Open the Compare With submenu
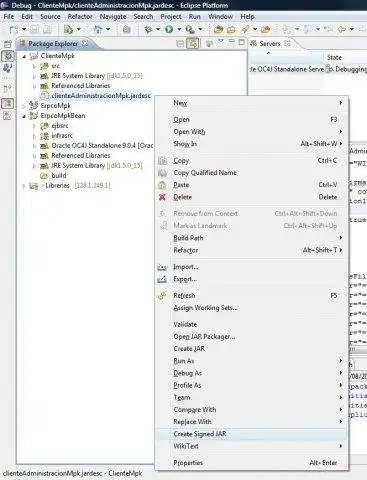367x480 pixels. tap(252, 409)
